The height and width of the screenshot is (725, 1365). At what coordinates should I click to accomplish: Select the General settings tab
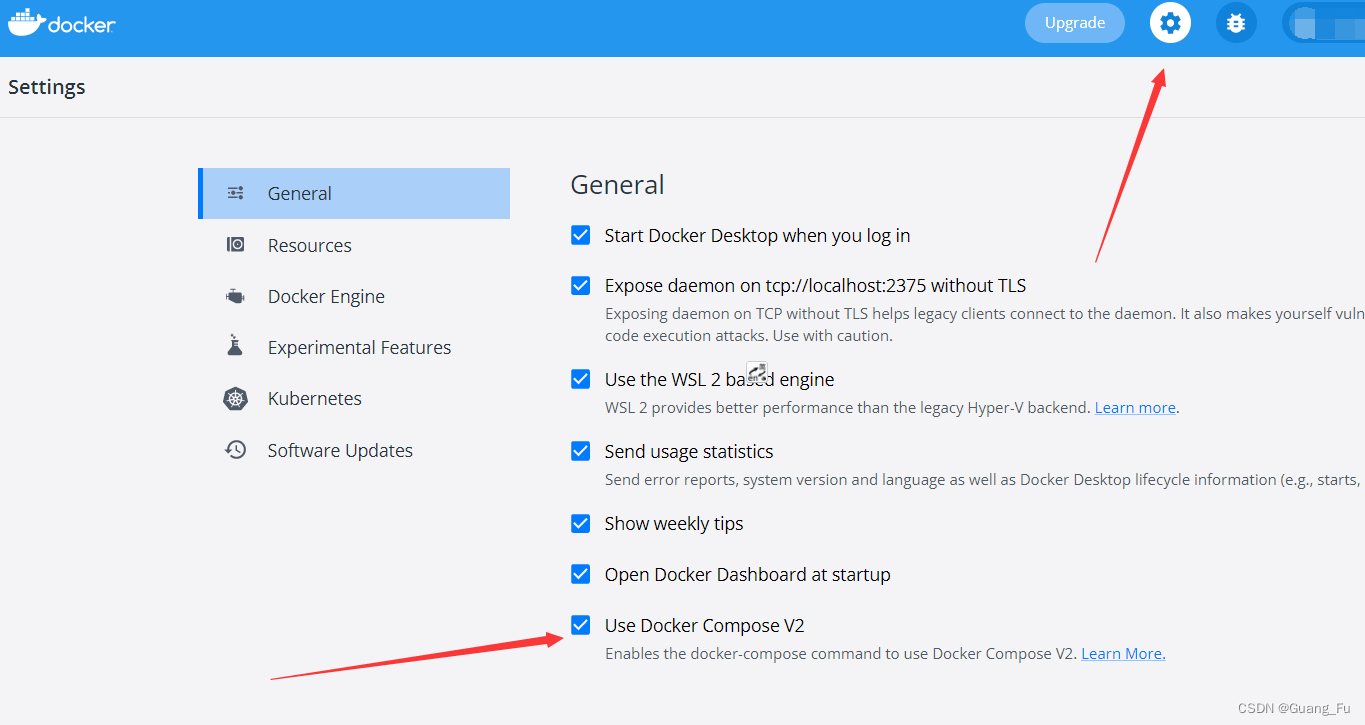point(354,193)
